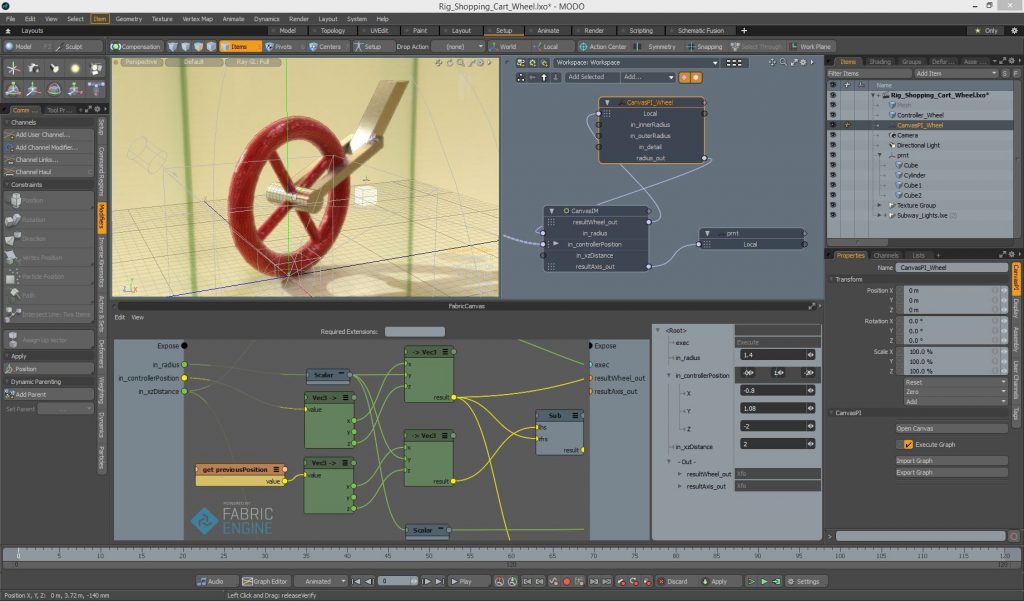Open the Render menu
Image resolution: width=1024 pixels, height=601 pixels.
[x=298, y=19]
